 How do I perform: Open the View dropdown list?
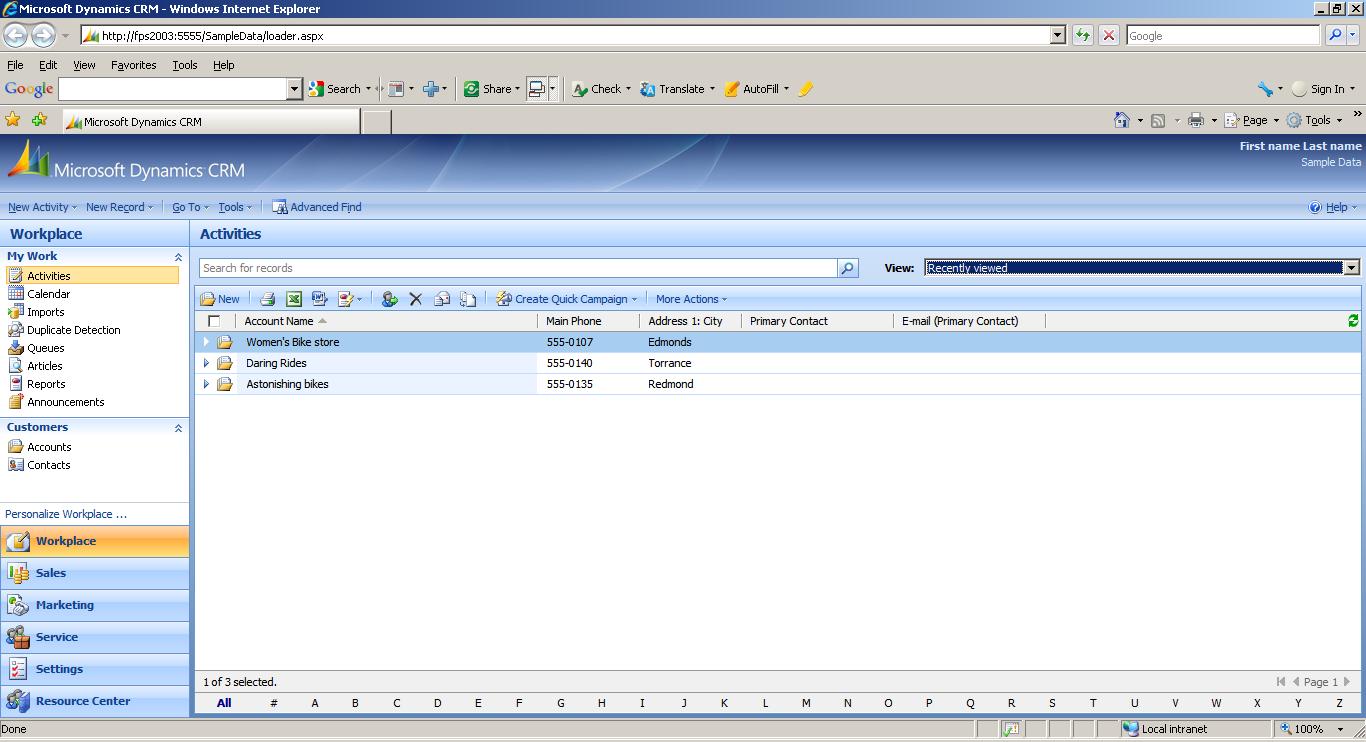(1352, 268)
